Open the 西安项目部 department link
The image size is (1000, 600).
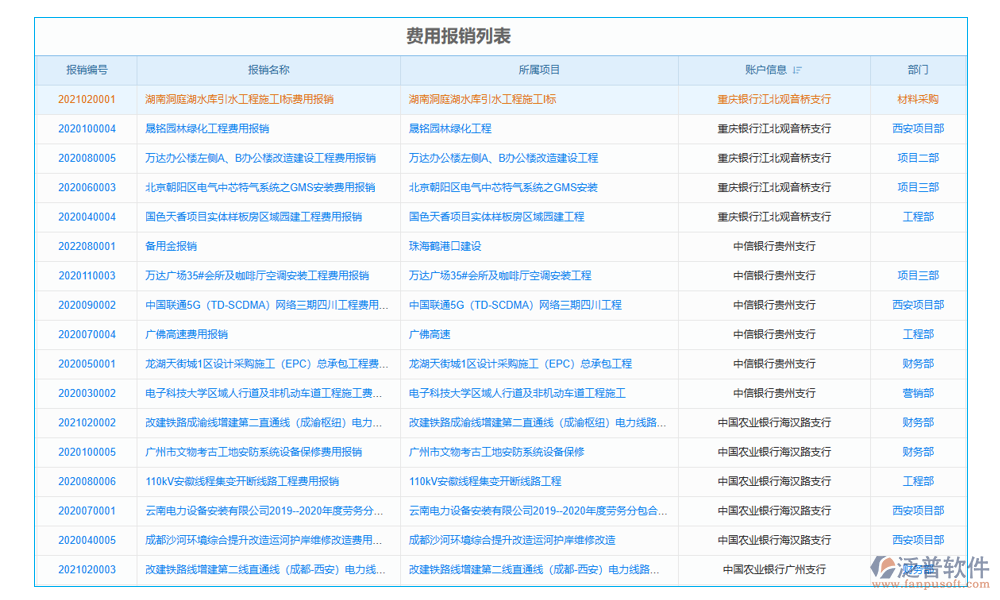(919, 128)
